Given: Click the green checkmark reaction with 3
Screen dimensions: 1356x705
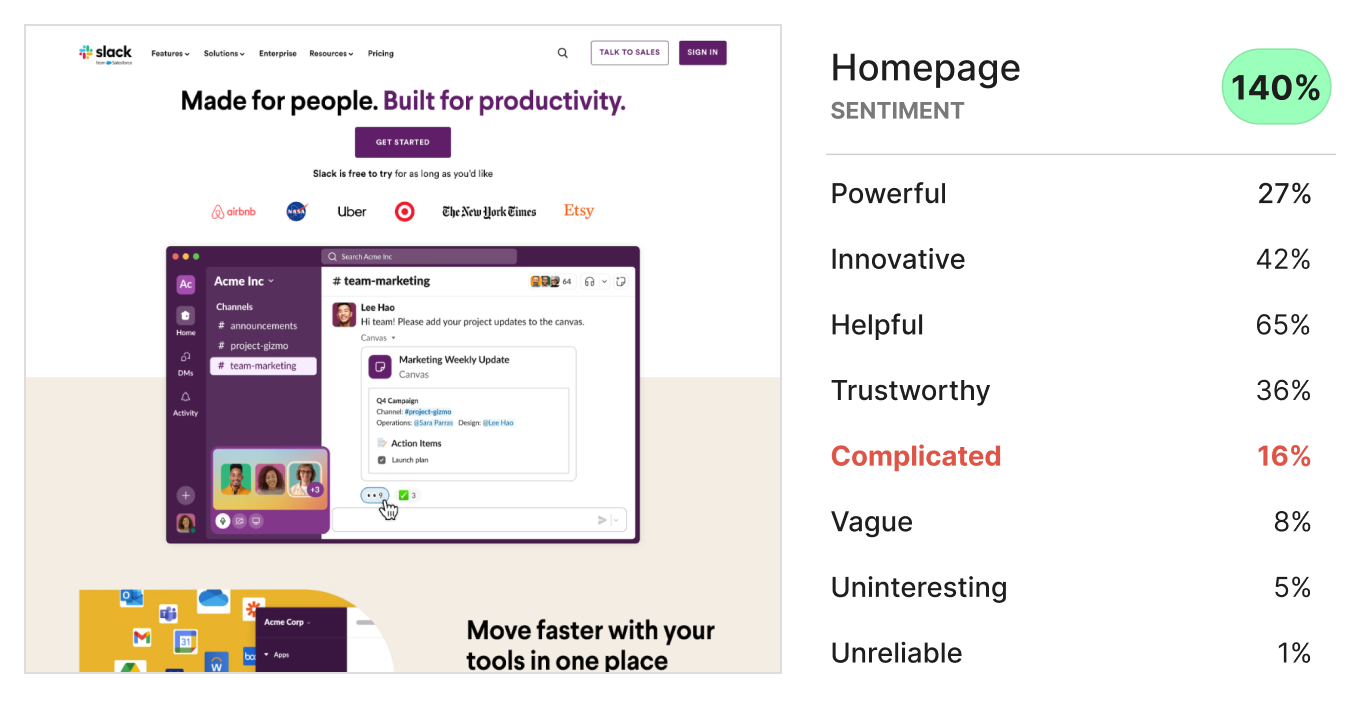Looking at the screenshot, I should coord(407,495).
